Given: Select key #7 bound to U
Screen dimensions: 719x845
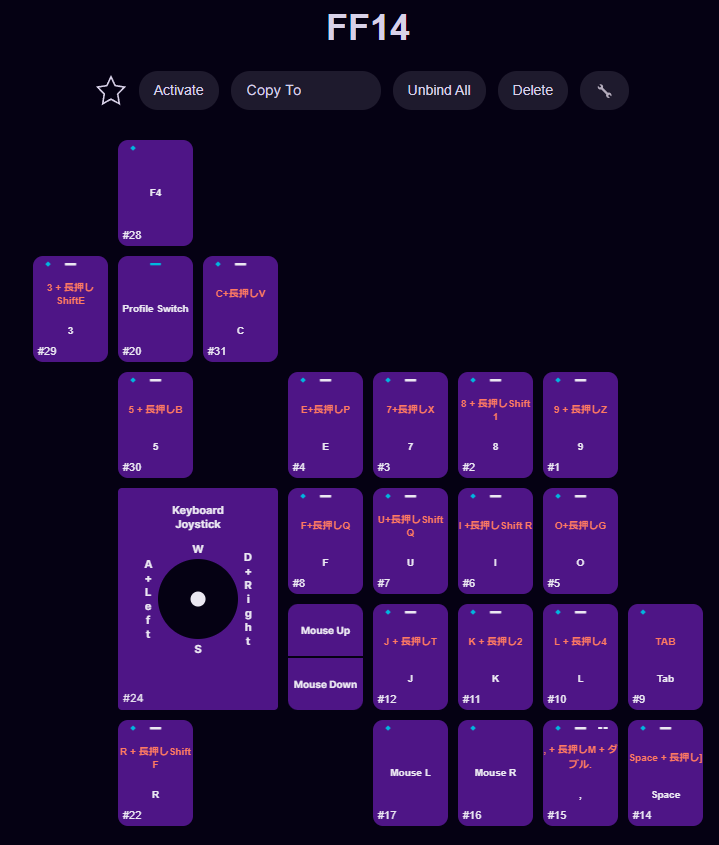Looking at the screenshot, I should point(410,541).
